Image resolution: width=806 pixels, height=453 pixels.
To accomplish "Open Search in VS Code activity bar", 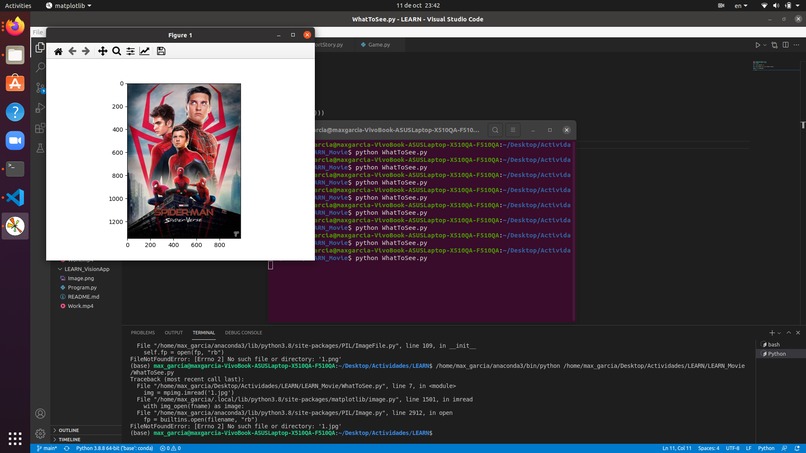I will 40,67.
